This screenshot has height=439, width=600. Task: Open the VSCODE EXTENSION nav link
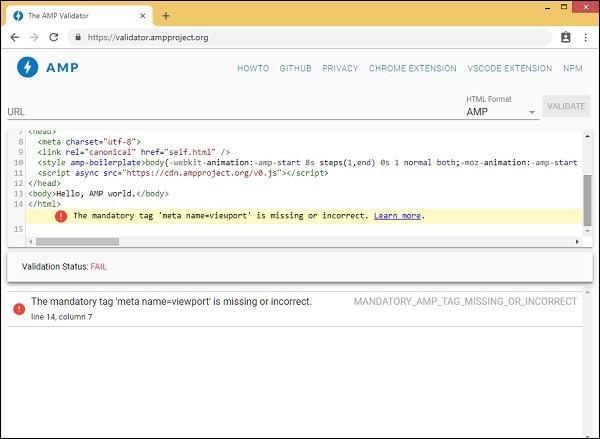(510, 68)
